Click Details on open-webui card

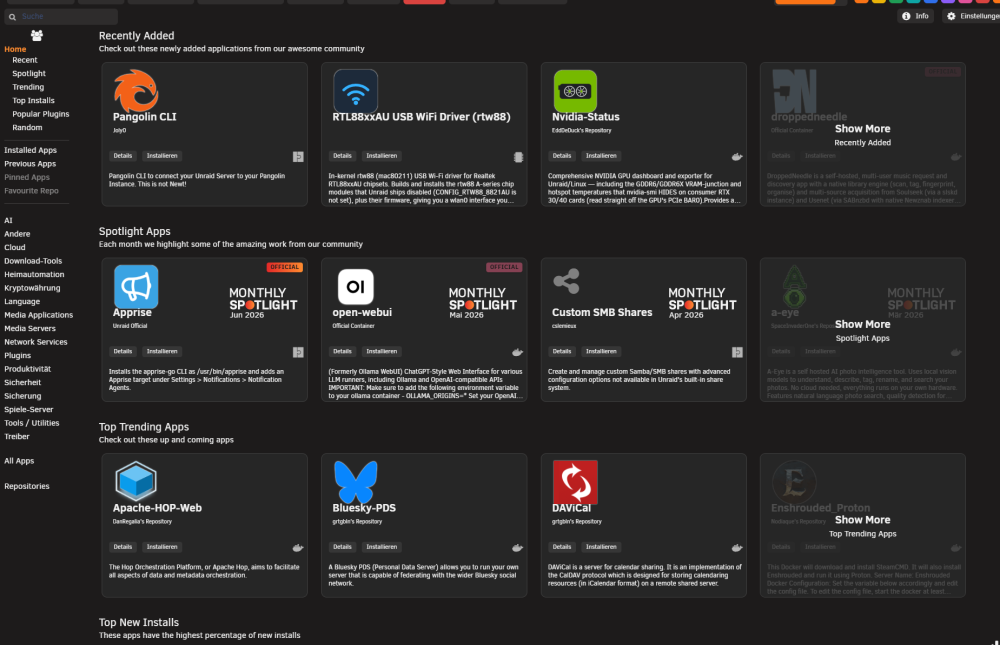click(x=342, y=352)
